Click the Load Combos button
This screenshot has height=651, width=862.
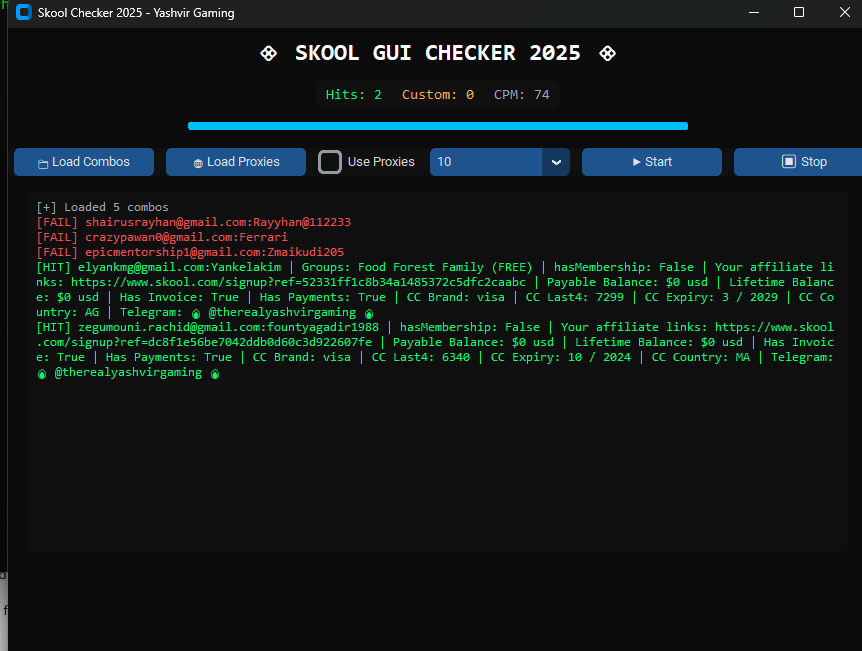coord(84,162)
